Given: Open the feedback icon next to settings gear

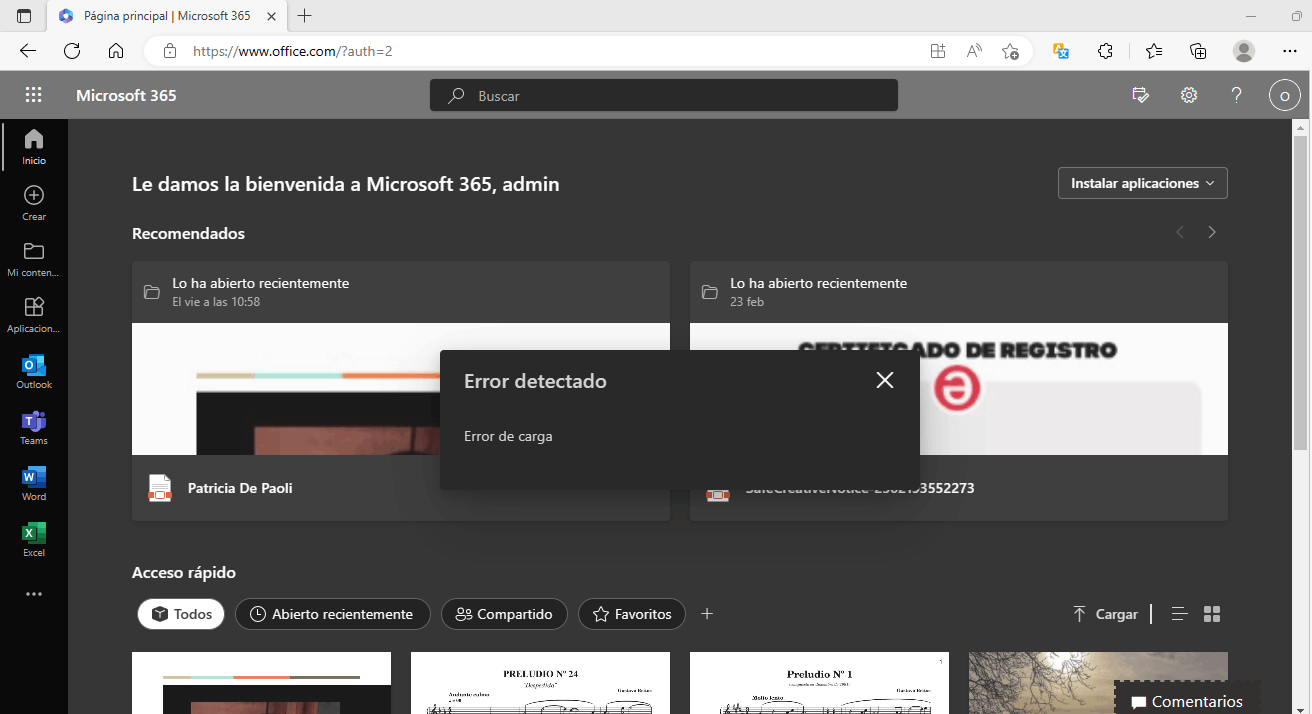Looking at the screenshot, I should click(1140, 95).
